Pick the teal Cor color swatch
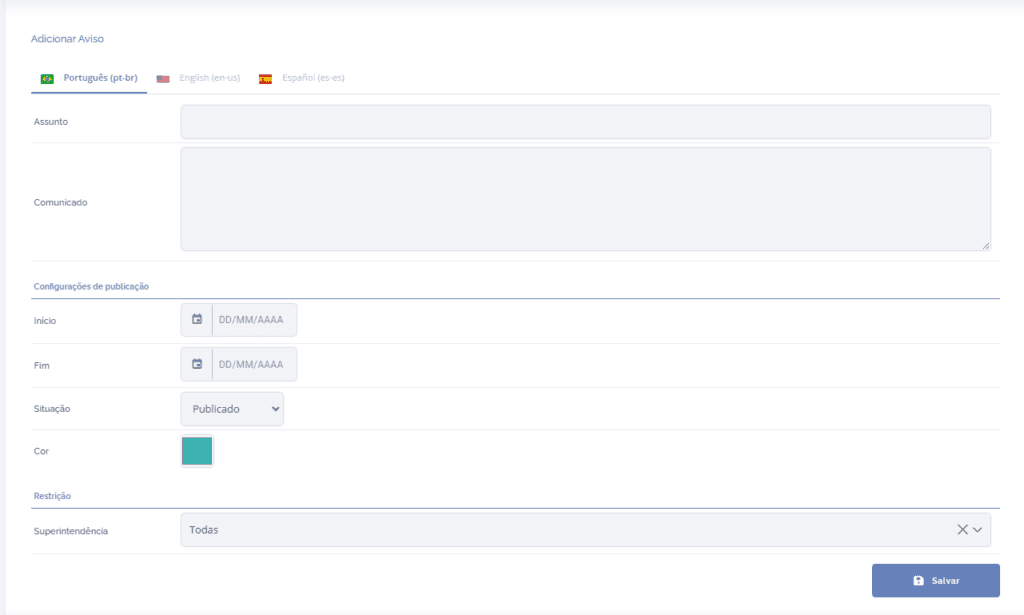This screenshot has height=615, width=1024. [197, 451]
